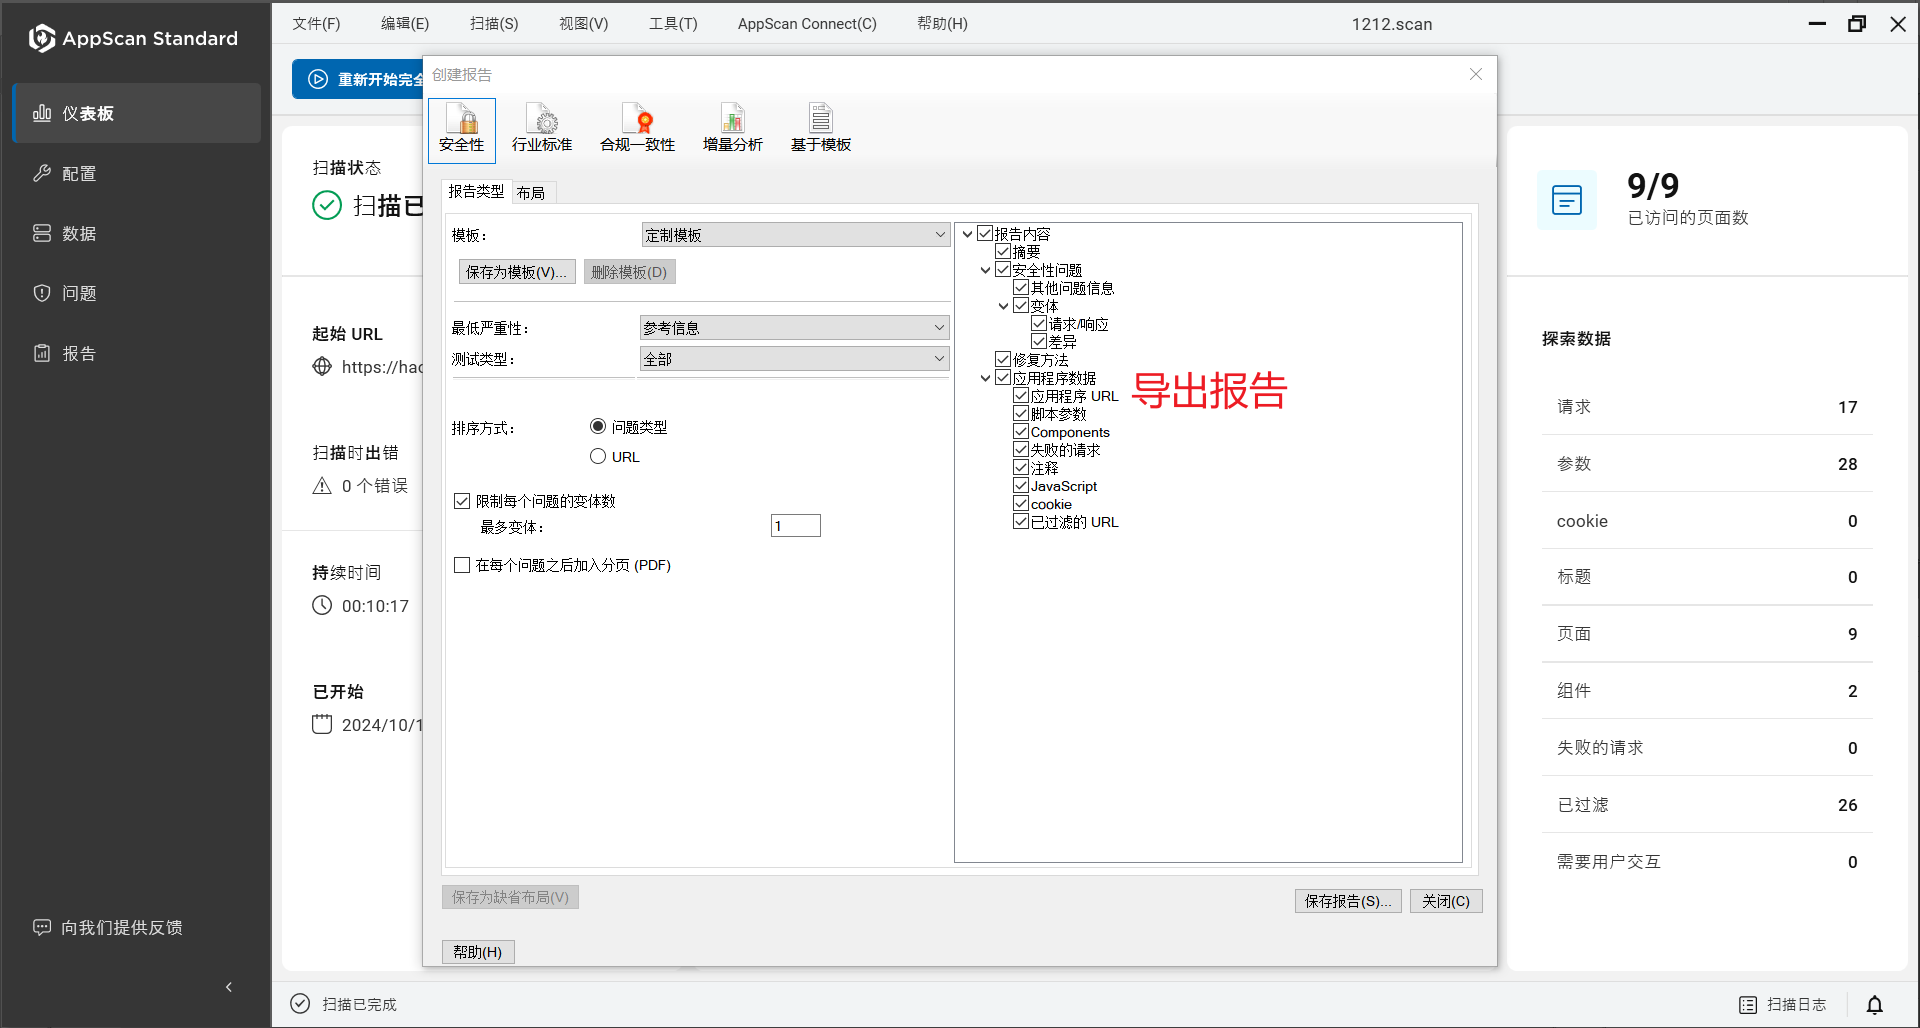Click 保存为模板(V)... button
The image size is (1920, 1028).
point(517,272)
